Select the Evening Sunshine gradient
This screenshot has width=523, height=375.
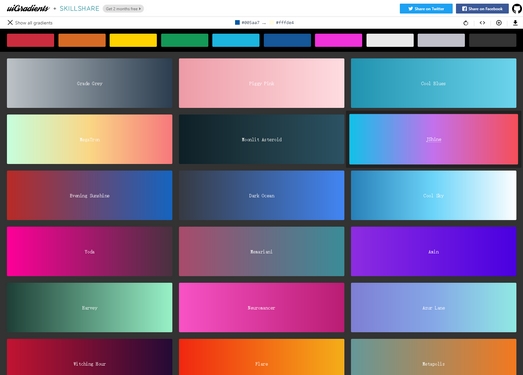[x=90, y=195]
